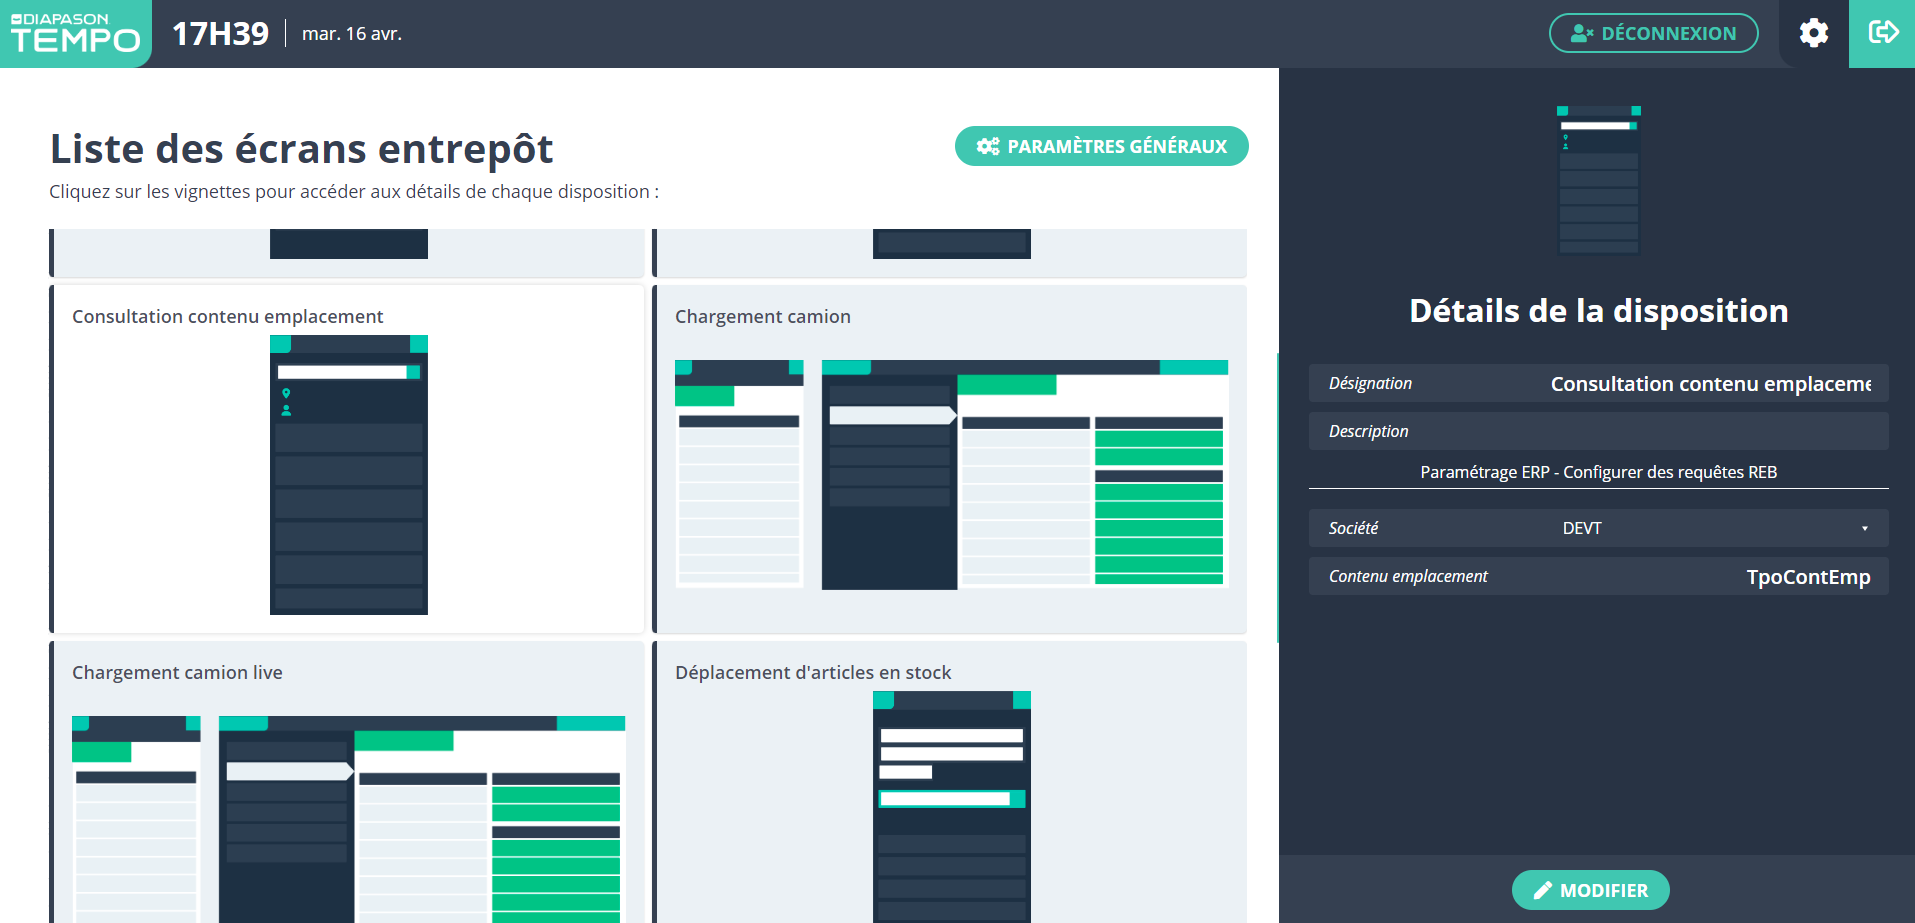Click the 'Détails de la disposition' heading
The width and height of the screenshot is (1915, 923).
click(1598, 311)
